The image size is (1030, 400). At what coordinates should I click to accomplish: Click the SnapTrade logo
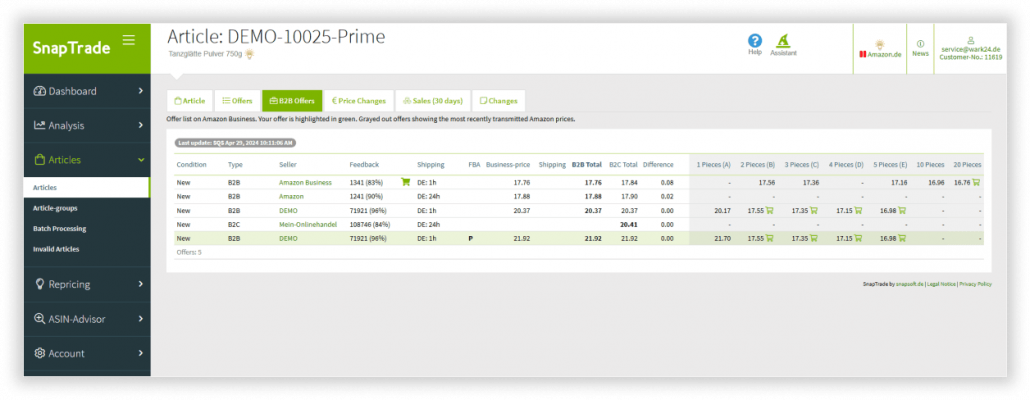pyautogui.click(x=71, y=48)
